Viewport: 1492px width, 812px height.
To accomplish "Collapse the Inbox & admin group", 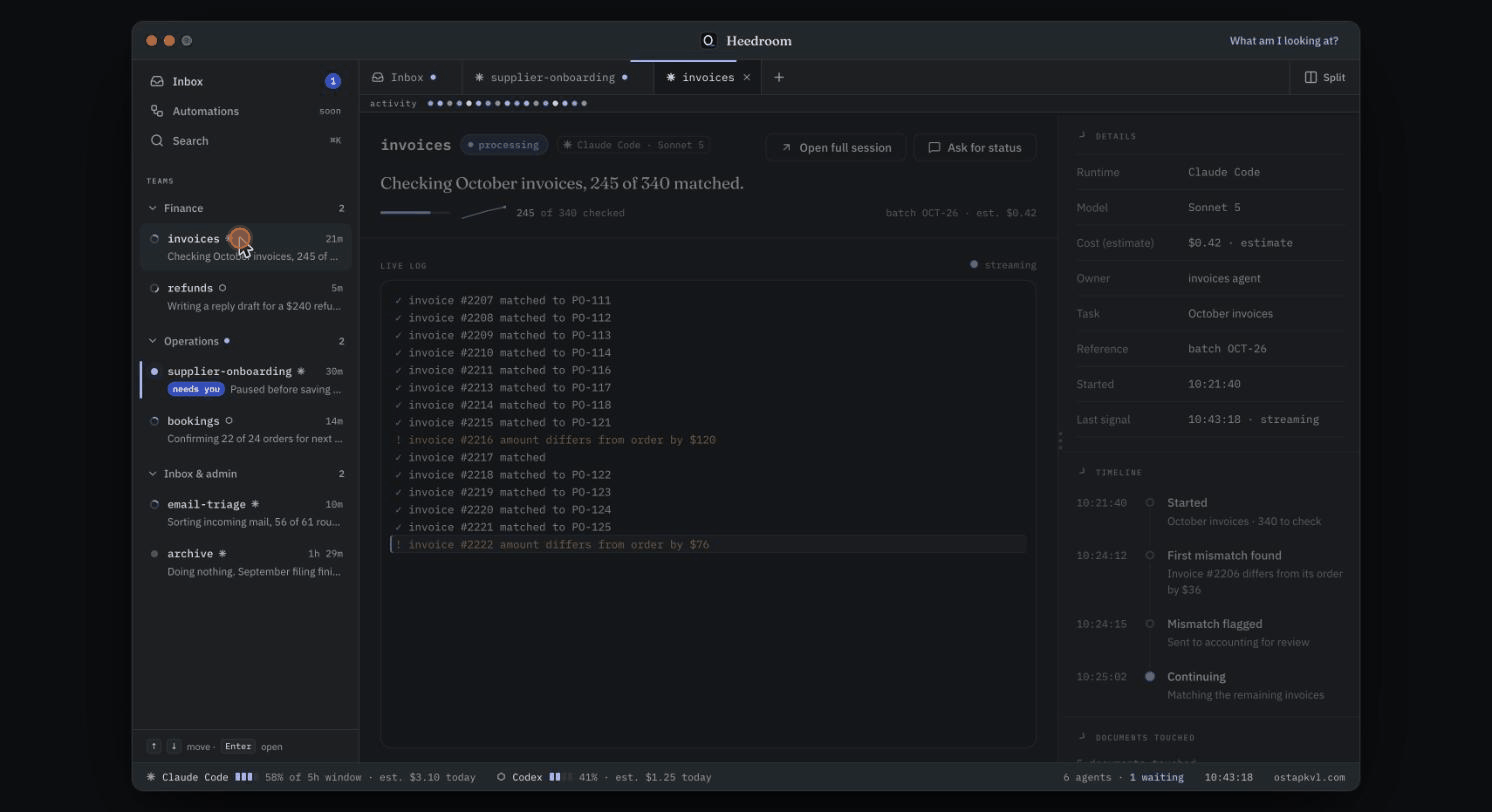I will [245, 474].
